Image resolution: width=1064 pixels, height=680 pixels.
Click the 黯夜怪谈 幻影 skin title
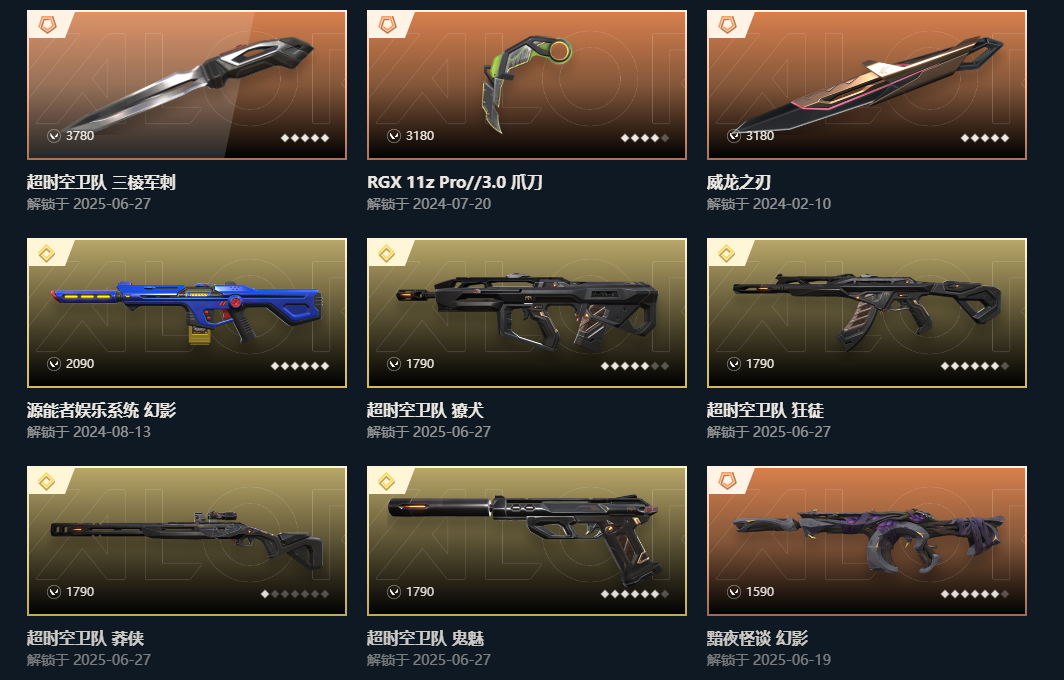click(x=757, y=638)
